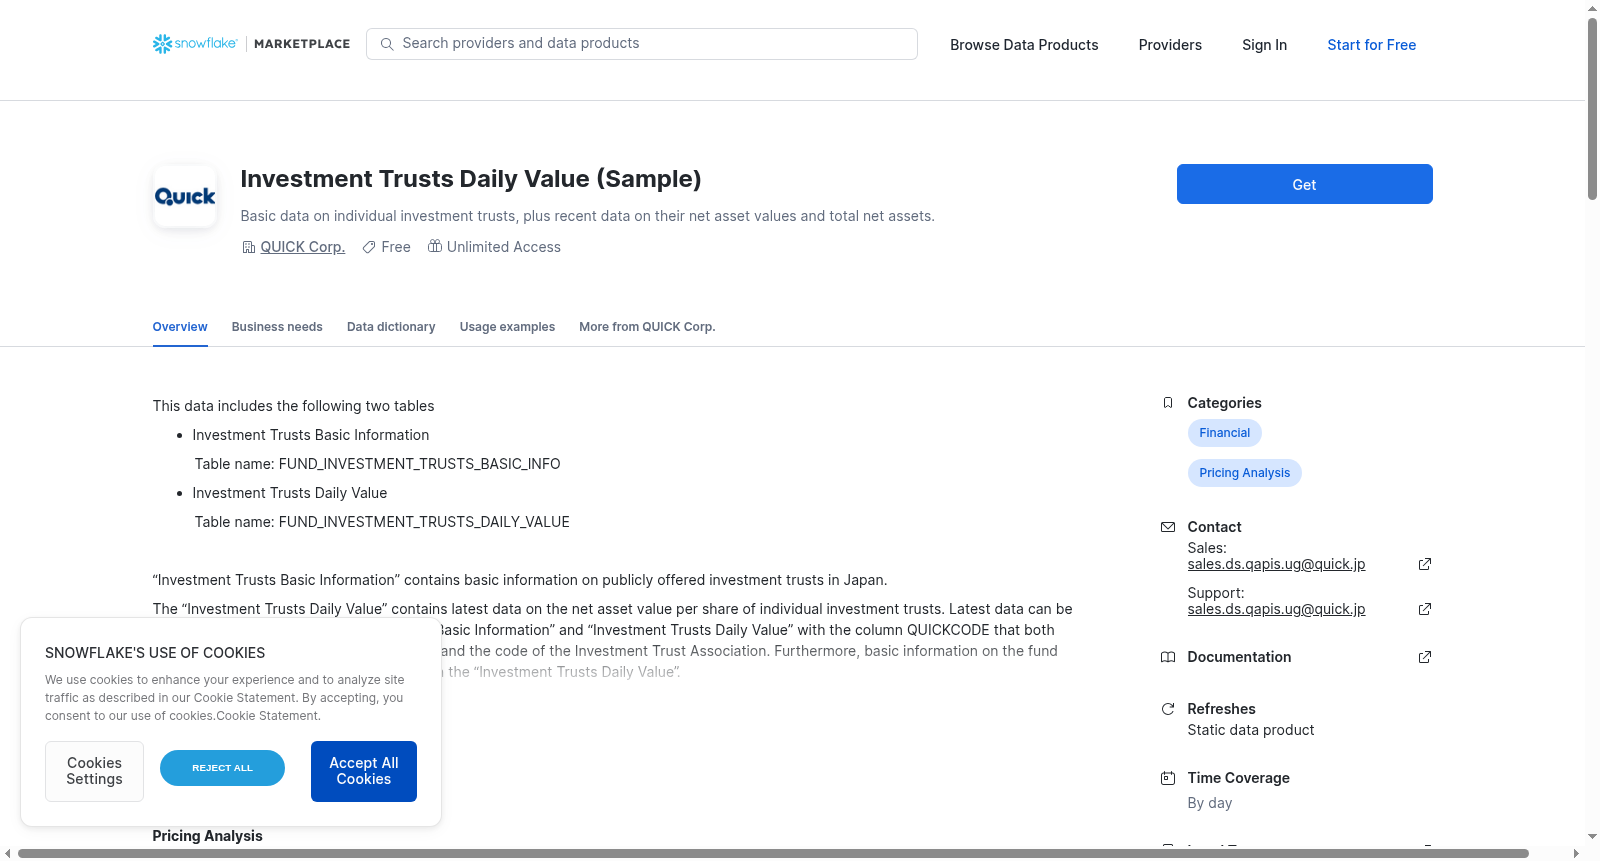The height and width of the screenshot is (861, 1600).
Task: Click the scroll down arrow
Action: point(1592,837)
